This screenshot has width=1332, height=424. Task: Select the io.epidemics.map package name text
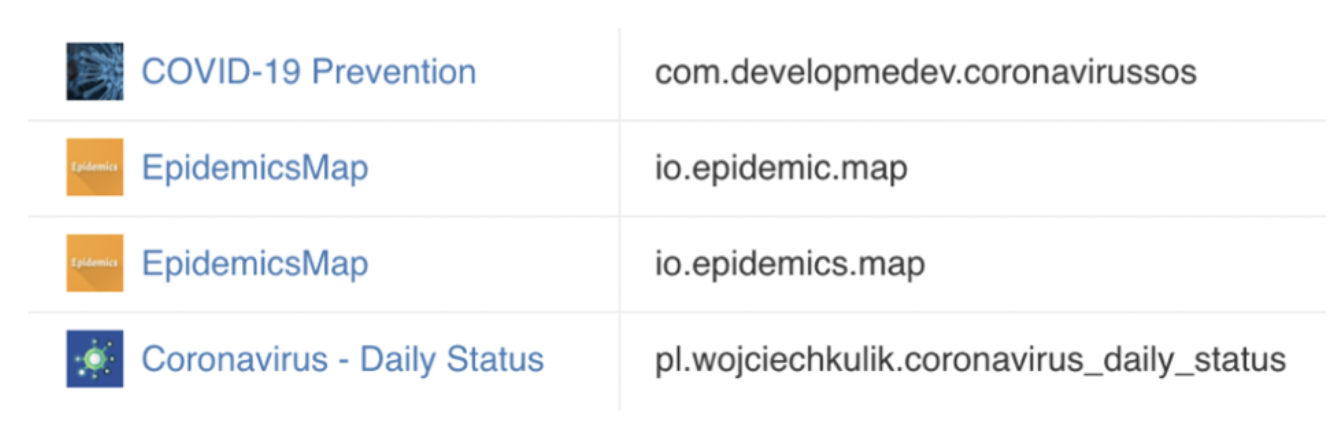pyautogui.click(x=789, y=264)
